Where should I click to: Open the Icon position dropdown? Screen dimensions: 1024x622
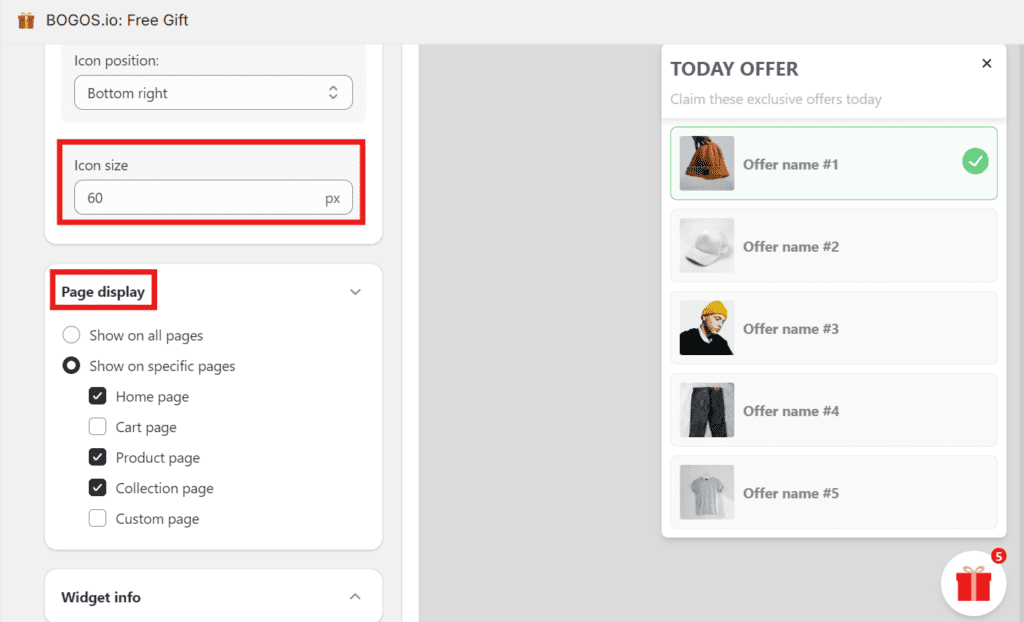click(x=213, y=93)
